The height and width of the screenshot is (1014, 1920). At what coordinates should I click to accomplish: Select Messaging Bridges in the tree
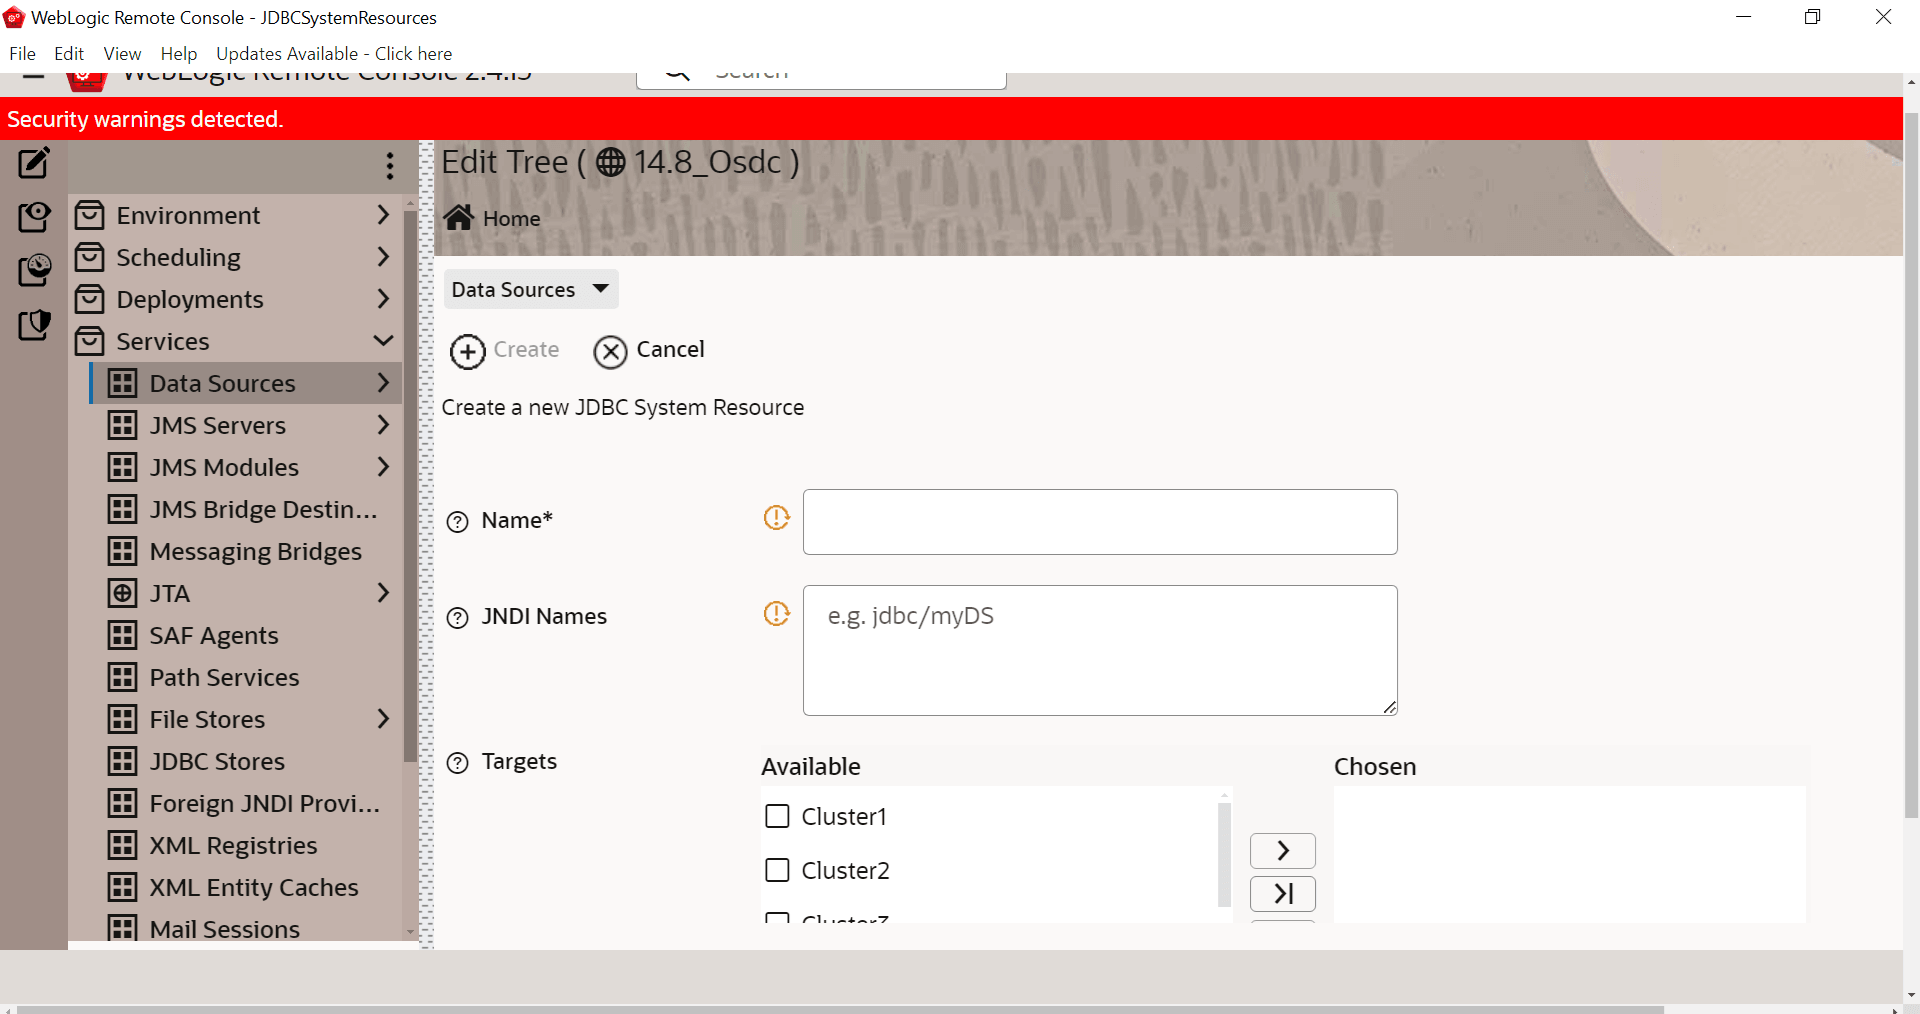click(255, 551)
